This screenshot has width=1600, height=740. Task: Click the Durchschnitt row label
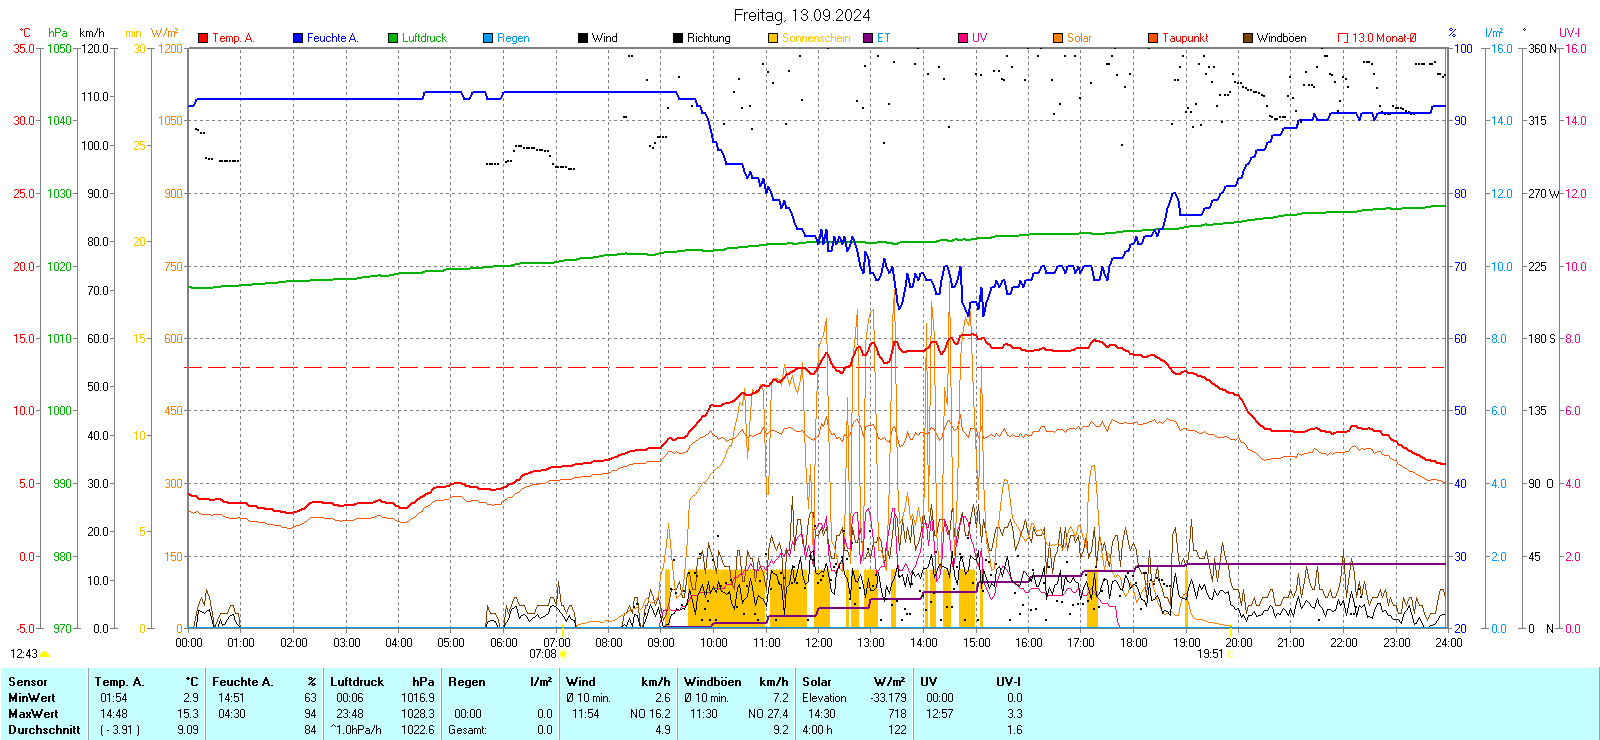coord(44,730)
